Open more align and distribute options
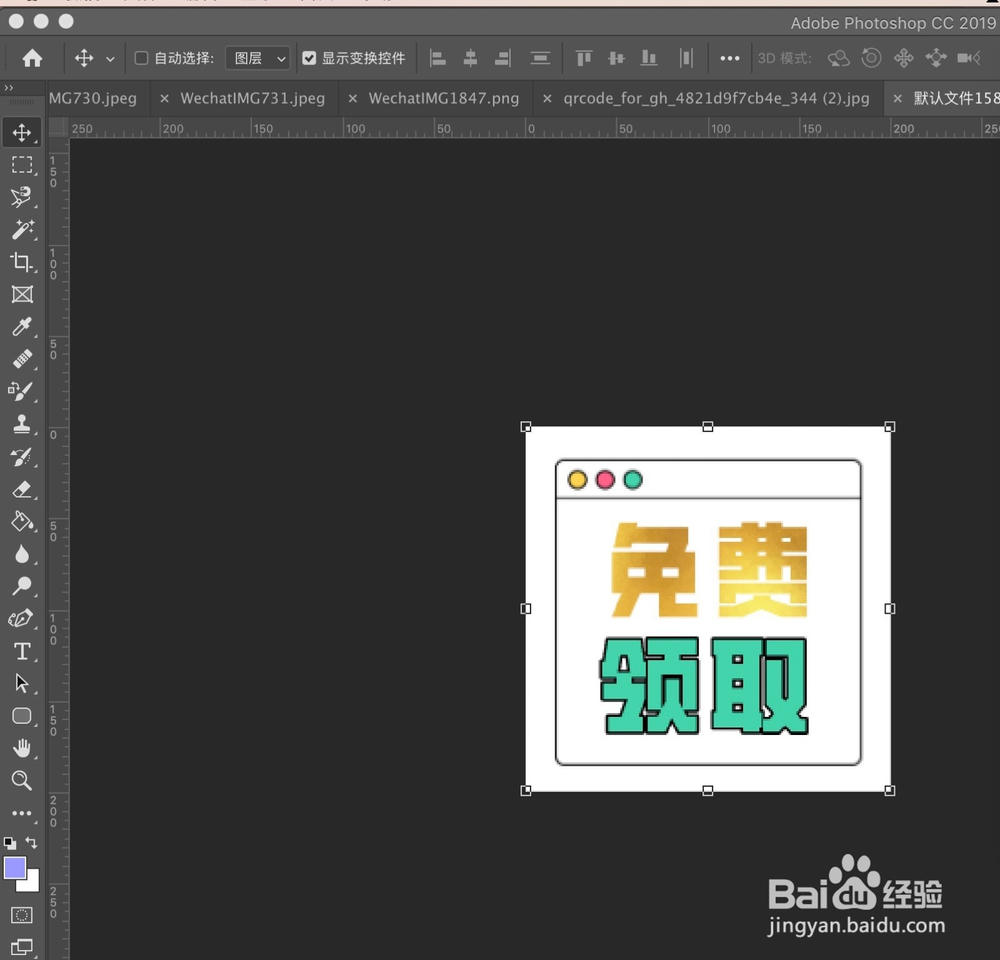The image size is (1000, 960). coord(730,59)
